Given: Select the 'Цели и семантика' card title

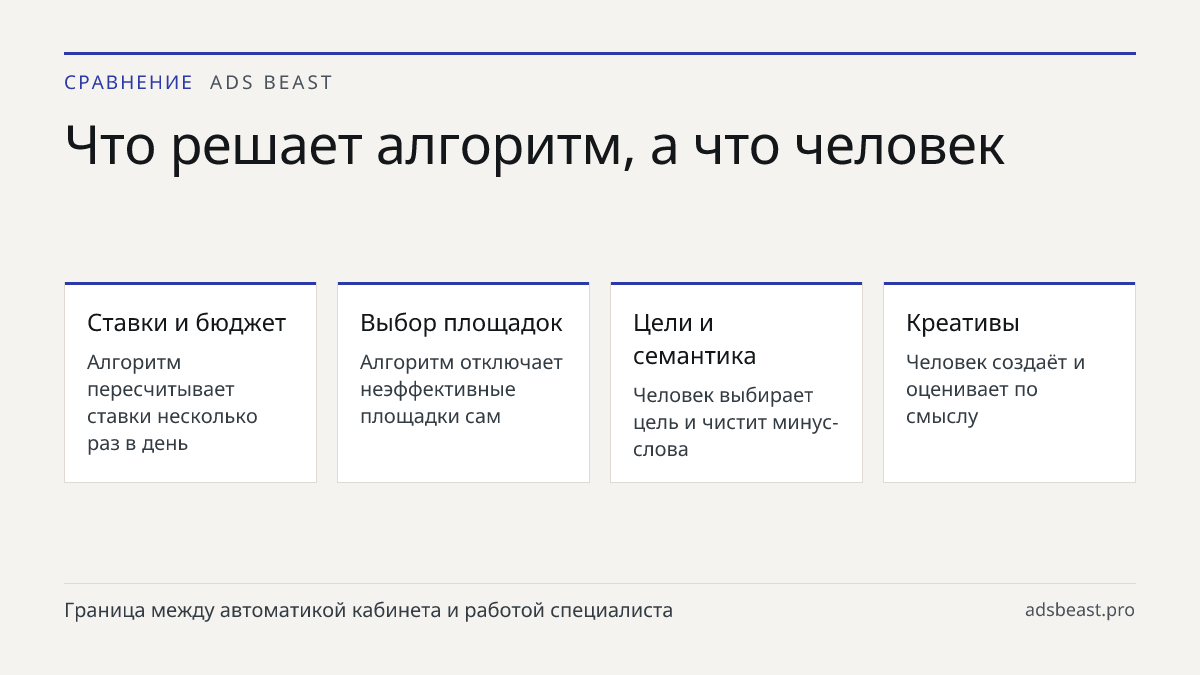Looking at the screenshot, I should [x=695, y=339].
